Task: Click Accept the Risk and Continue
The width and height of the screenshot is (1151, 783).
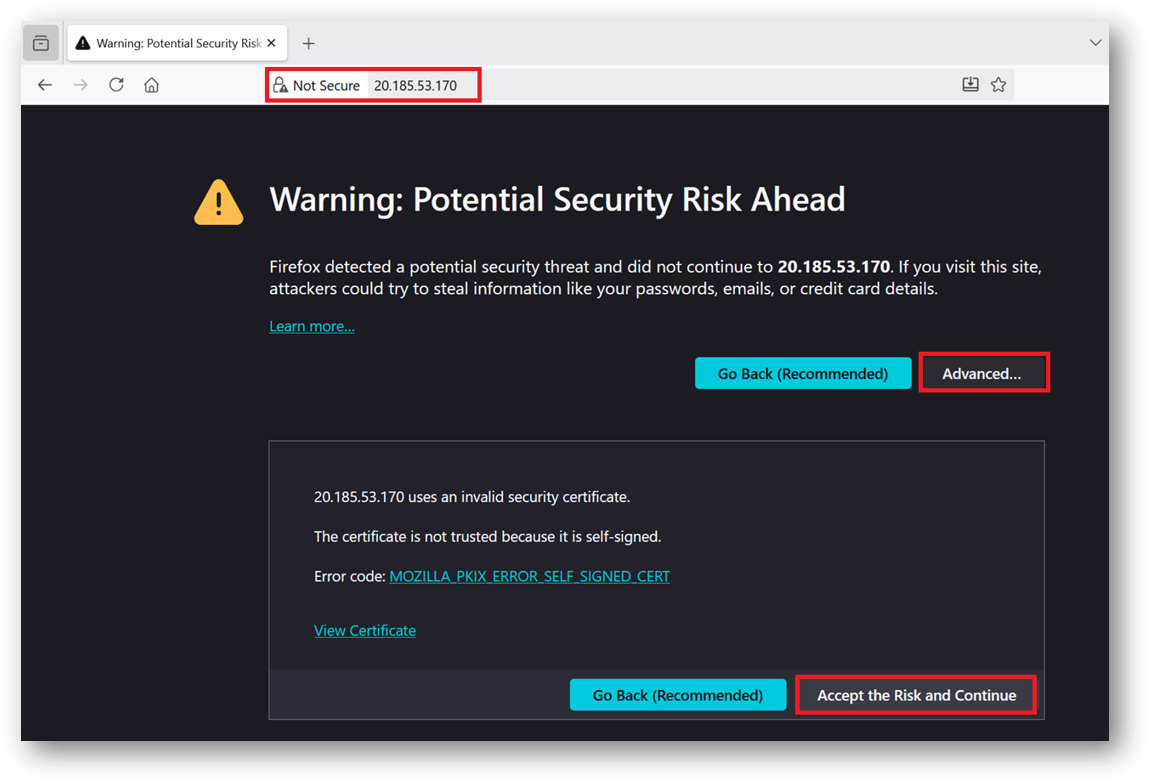Action: pos(915,694)
